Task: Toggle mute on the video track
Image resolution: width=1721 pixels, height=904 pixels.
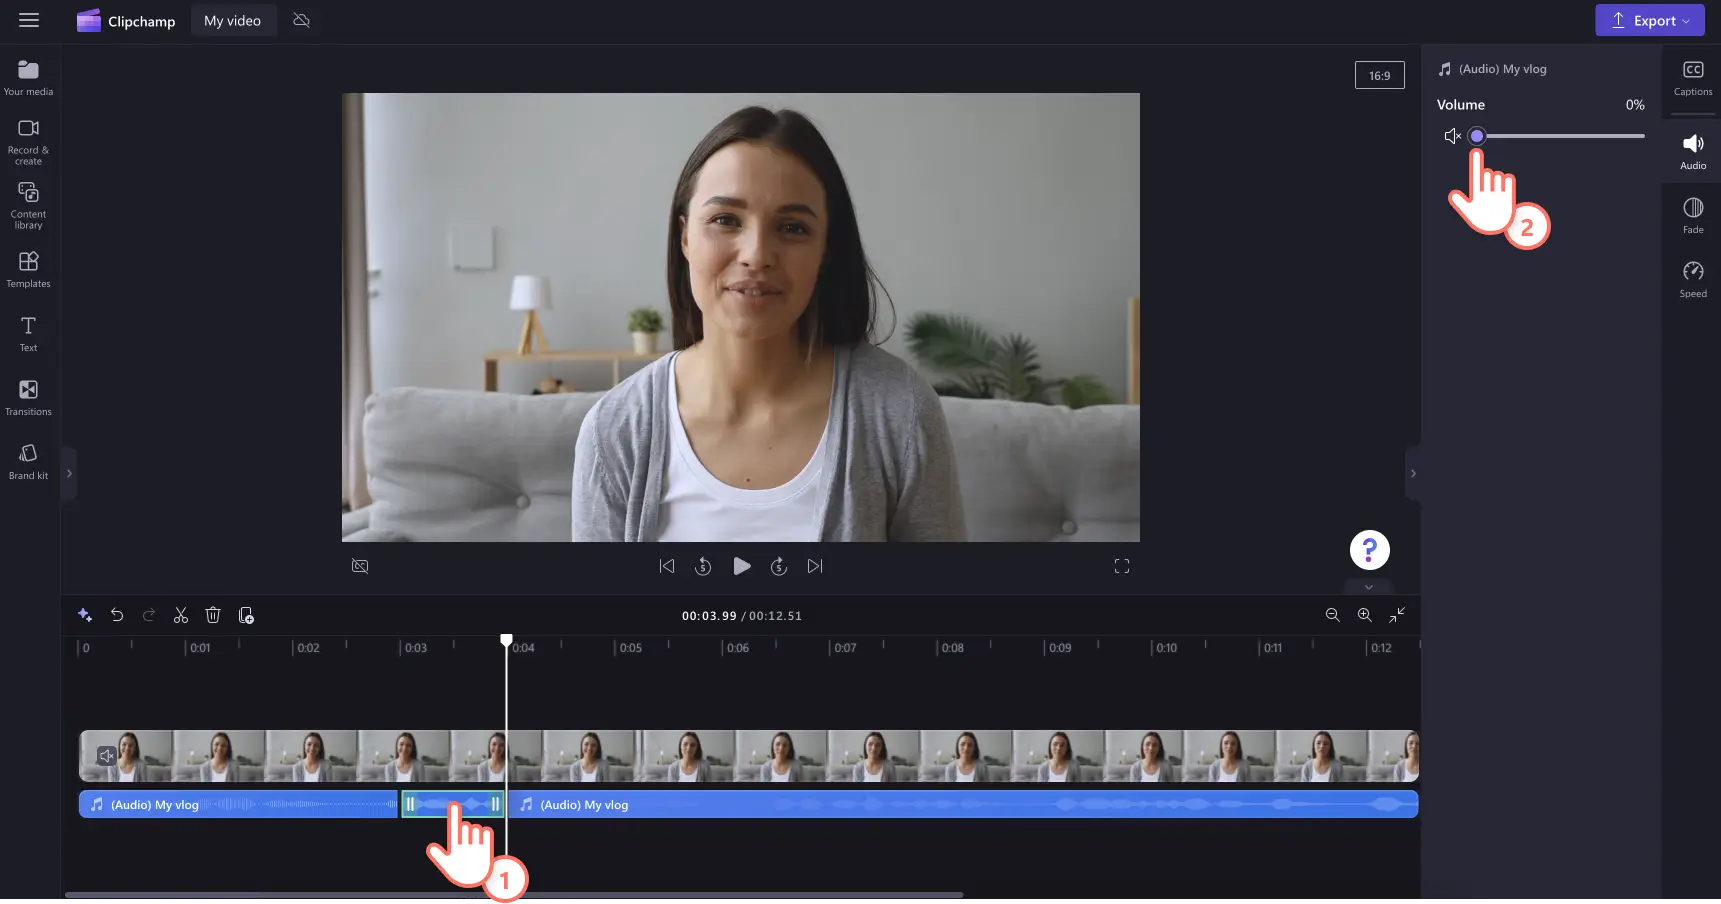Action: 106,756
